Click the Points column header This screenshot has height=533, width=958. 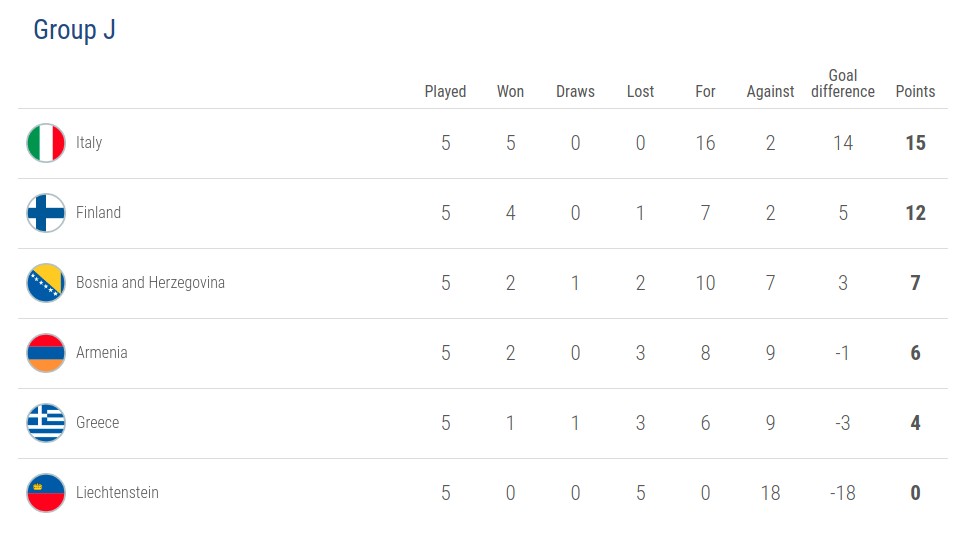coord(915,91)
